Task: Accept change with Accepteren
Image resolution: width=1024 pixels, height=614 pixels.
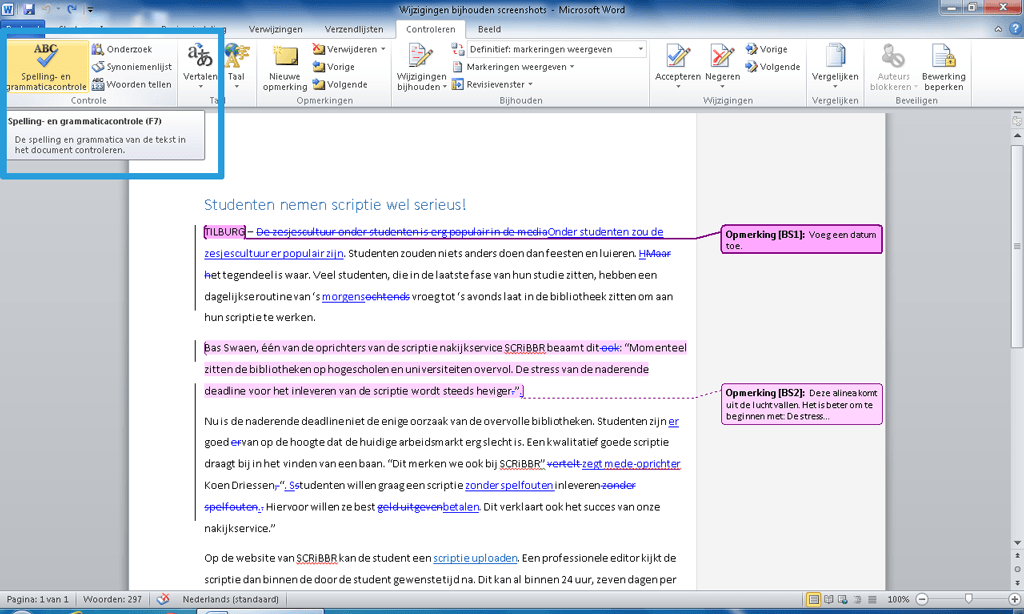Action: pos(679,60)
